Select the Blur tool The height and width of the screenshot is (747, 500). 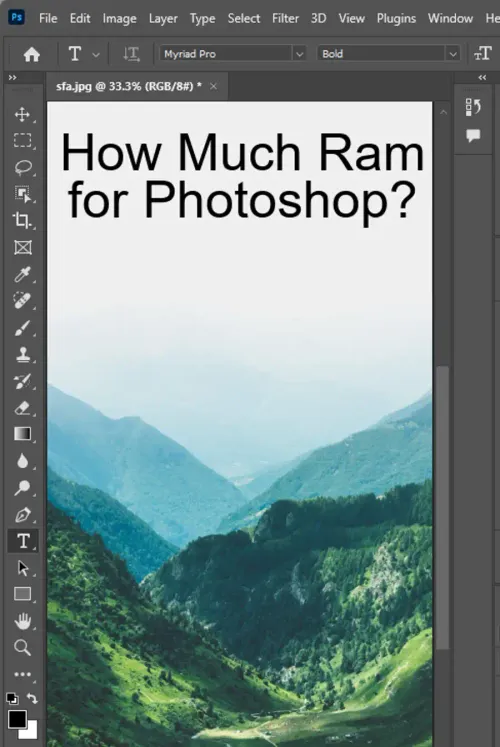(x=22, y=461)
